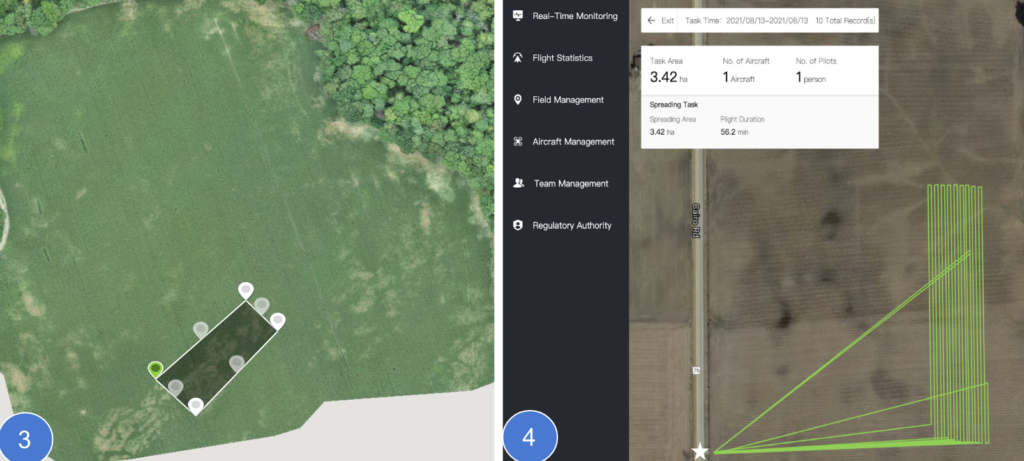Select the topmost white field boundary pin
This screenshot has height=461, width=1024.
[246, 290]
